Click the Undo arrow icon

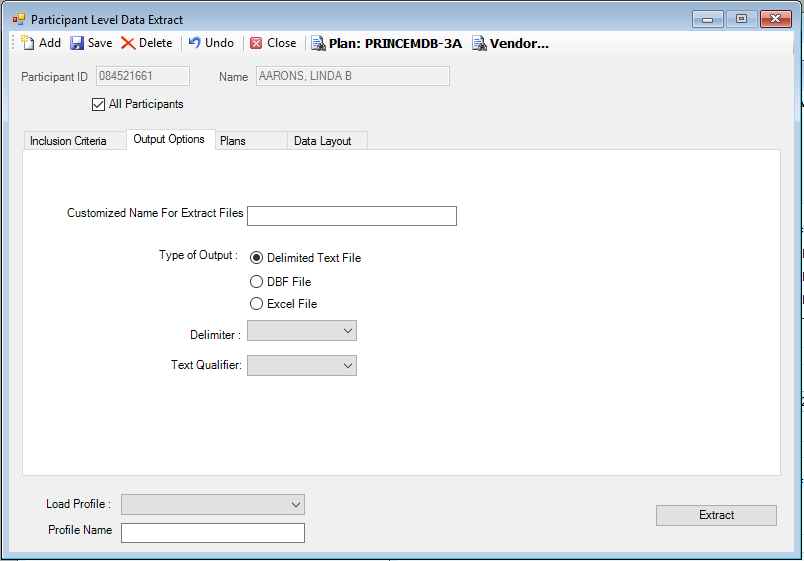click(x=195, y=43)
